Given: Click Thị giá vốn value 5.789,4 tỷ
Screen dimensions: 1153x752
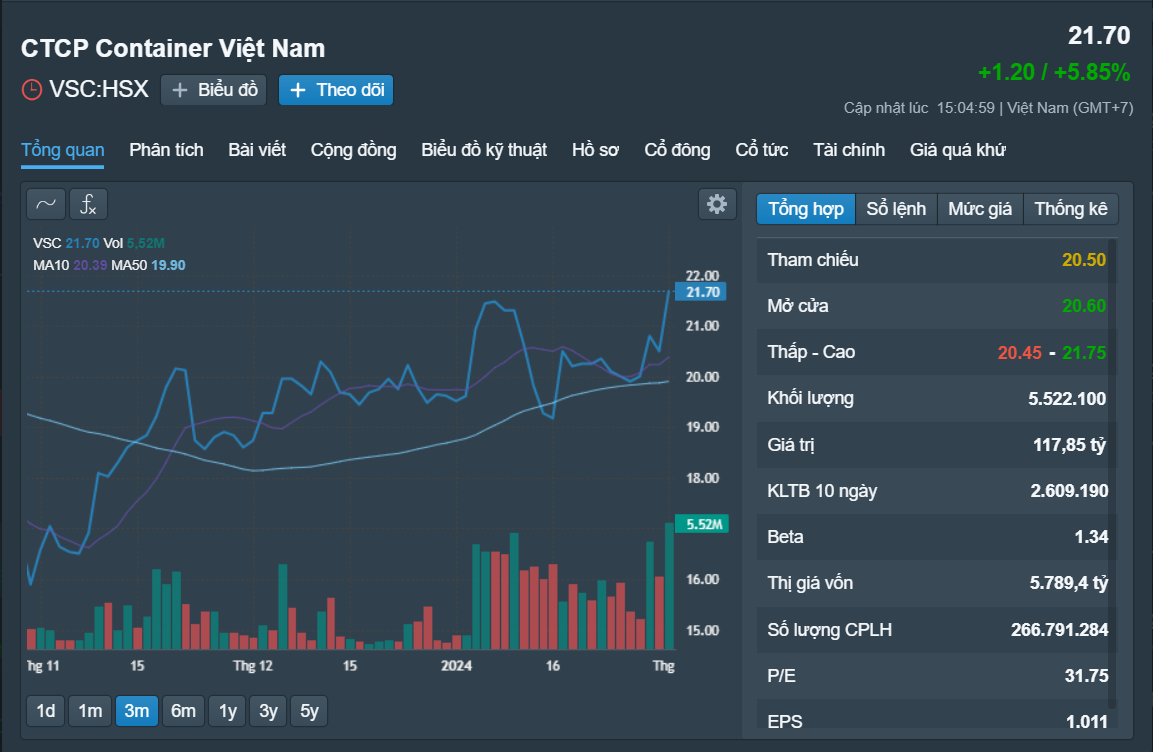Looking at the screenshot, I should click(x=1068, y=583).
